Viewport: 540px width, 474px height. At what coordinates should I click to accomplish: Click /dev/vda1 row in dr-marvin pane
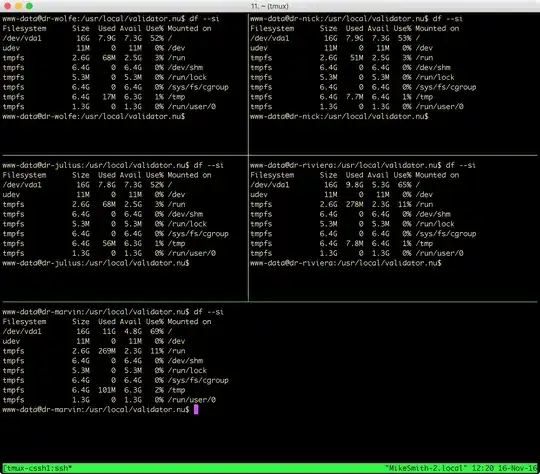[x=87, y=332]
